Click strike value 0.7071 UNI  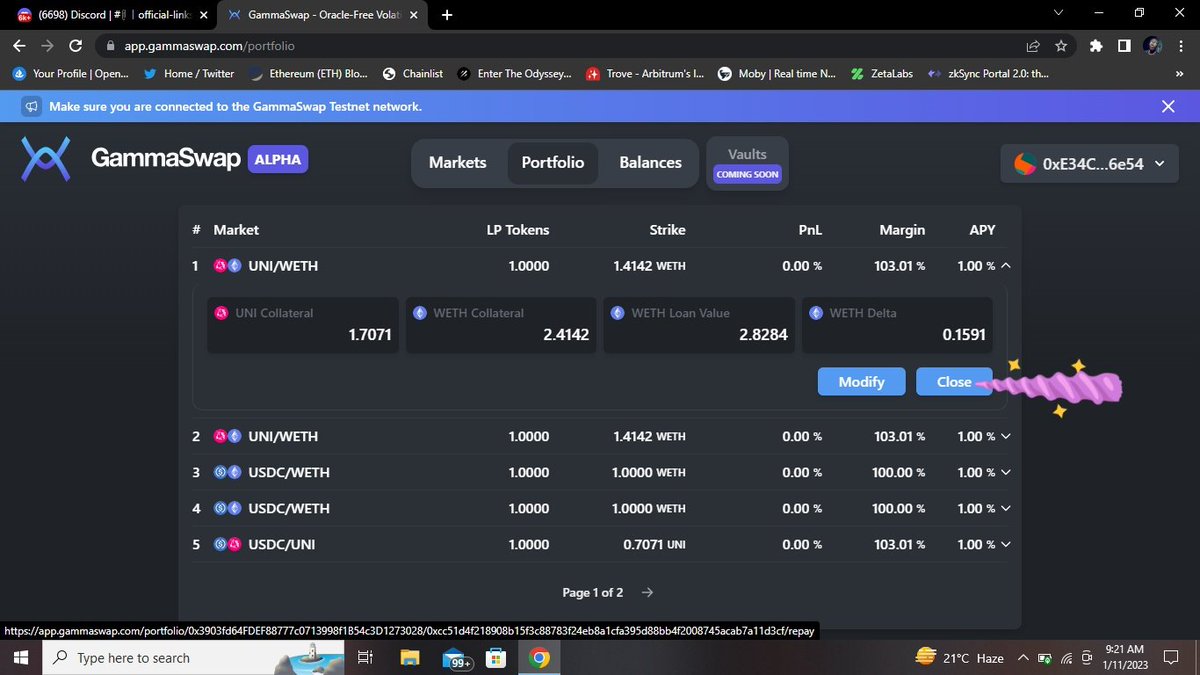tap(654, 544)
